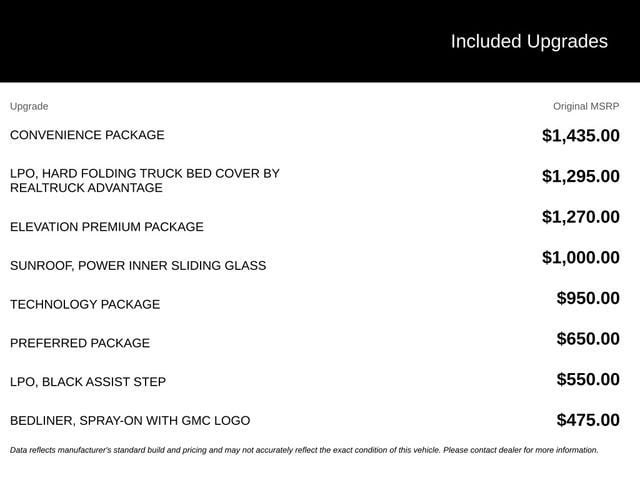The width and height of the screenshot is (640, 480).
Task: Click the $1,295.00 price
Action: 581,176
